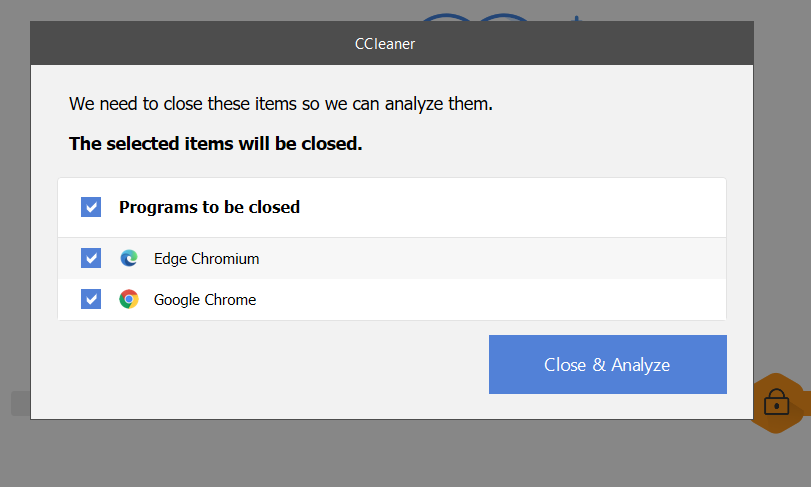Click the bold "The selected items will be closed." text
Image resolution: width=811 pixels, height=487 pixels.
(x=215, y=143)
